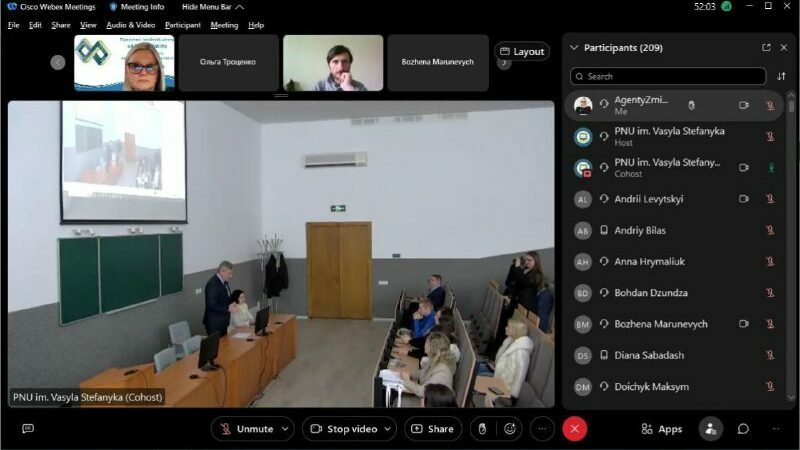The height and width of the screenshot is (450, 800).
Task: Open More options ellipsis beside reactions
Action: click(542, 429)
